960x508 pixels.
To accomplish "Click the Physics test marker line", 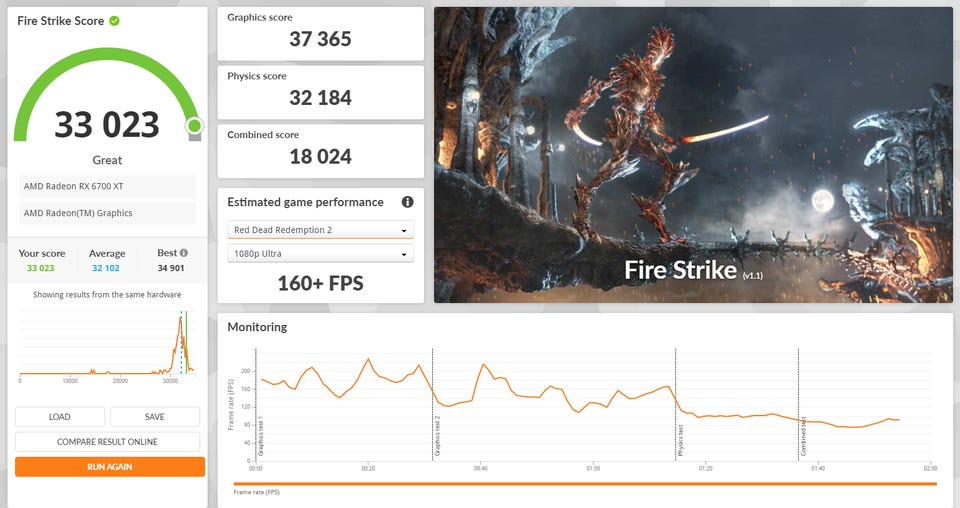I will [675, 404].
